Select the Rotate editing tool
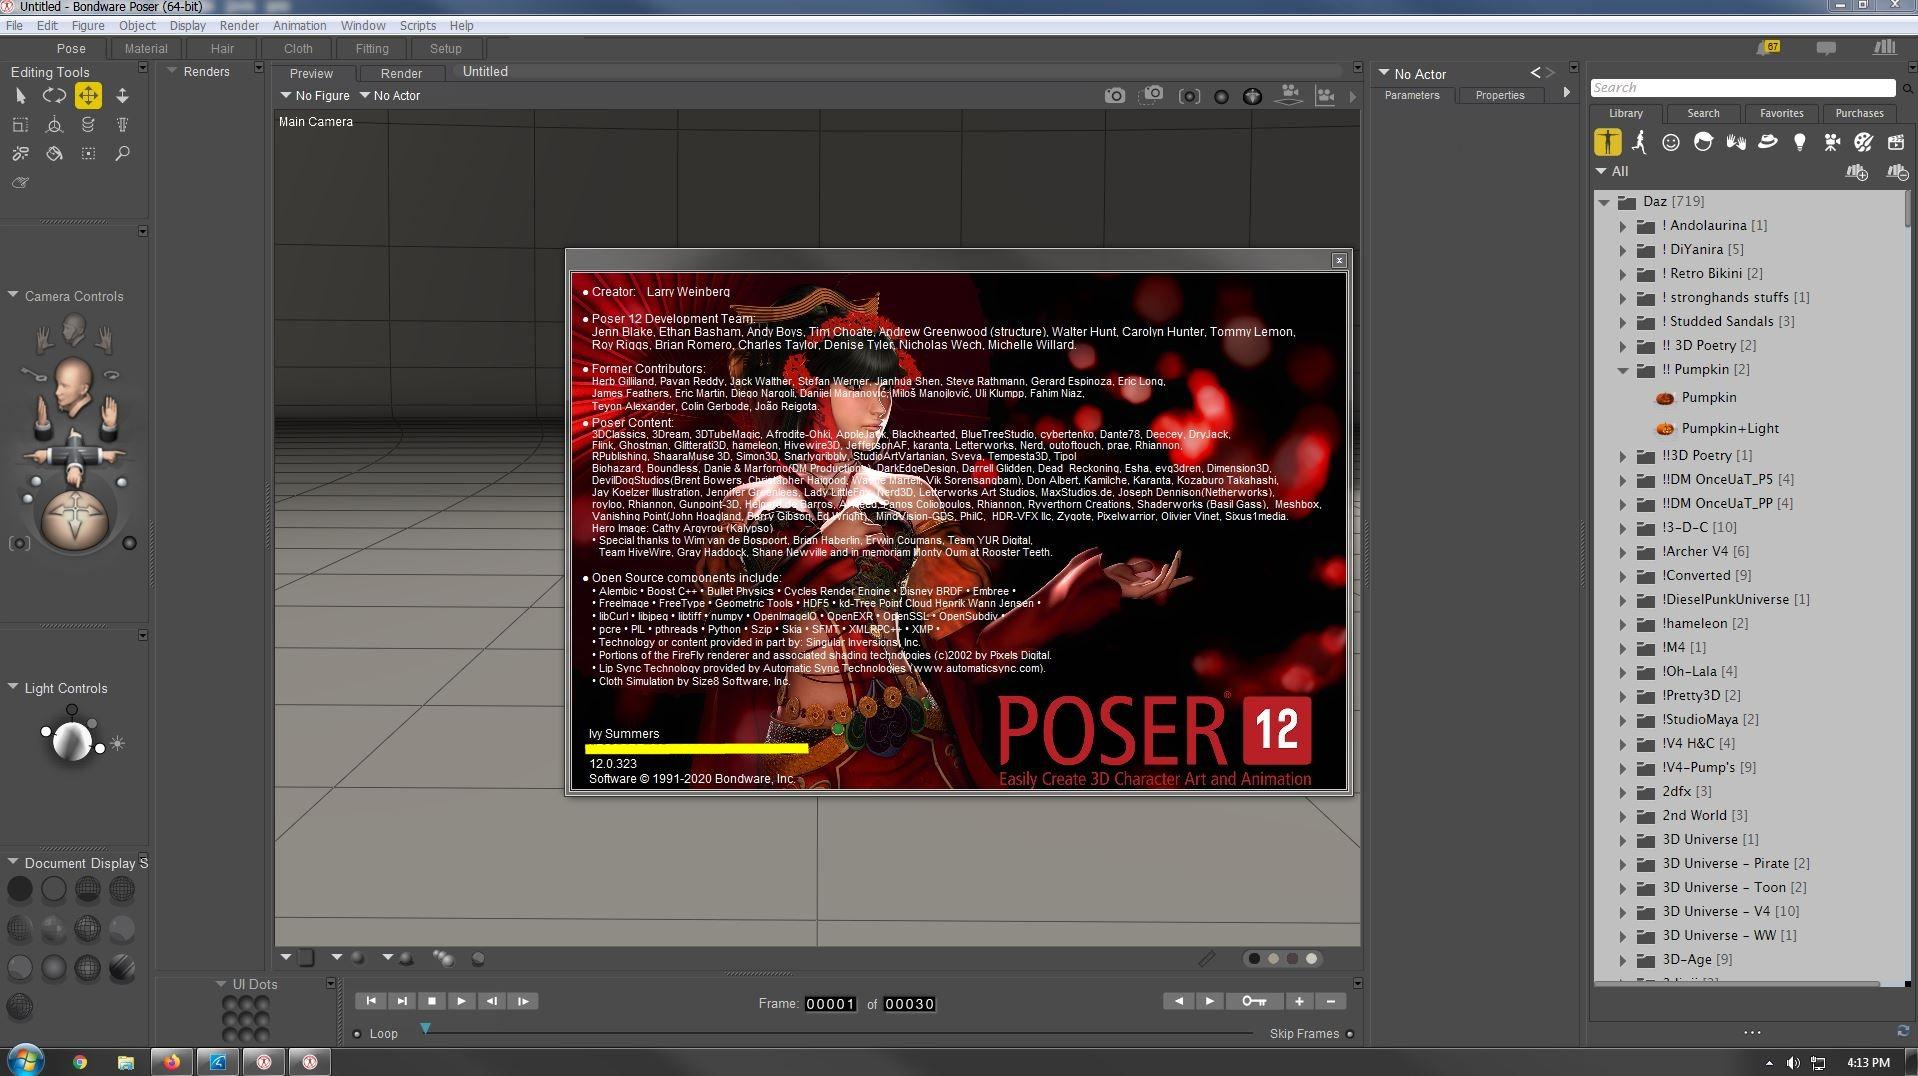The height and width of the screenshot is (1076, 1918). pyautogui.click(x=54, y=96)
